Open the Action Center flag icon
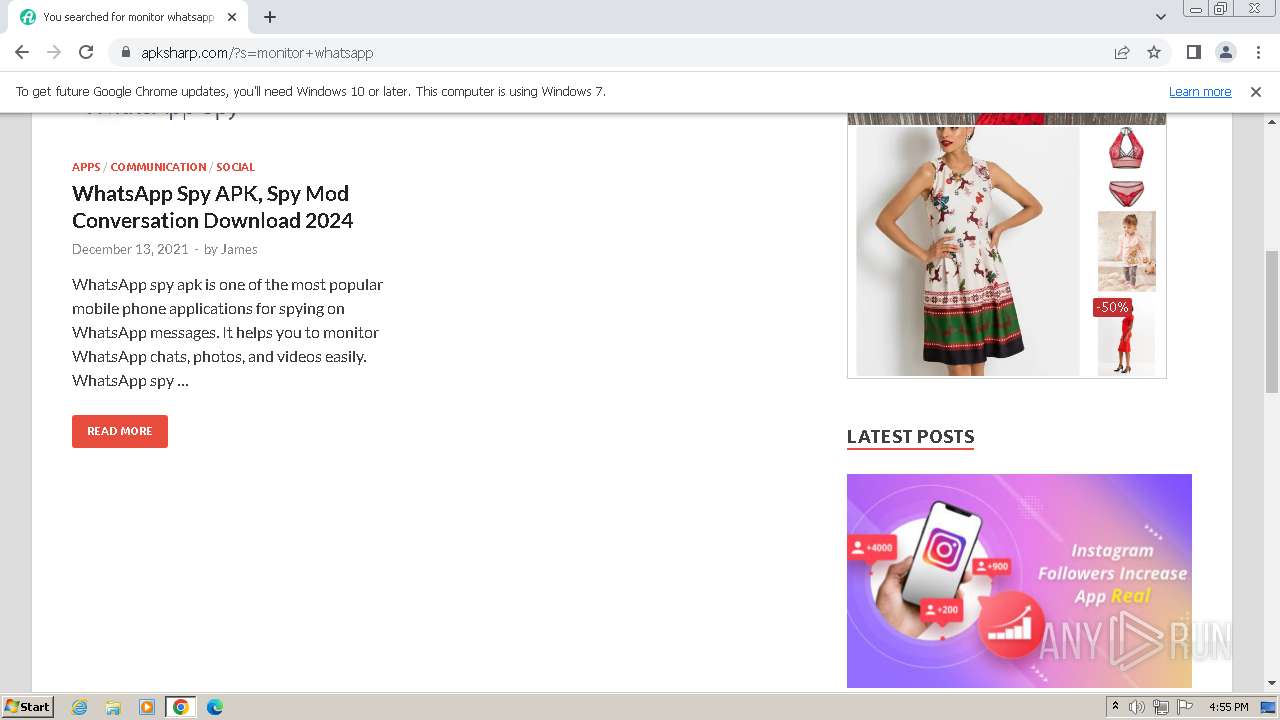Screen dimensions: 1280x720 click(x=1185, y=707)
